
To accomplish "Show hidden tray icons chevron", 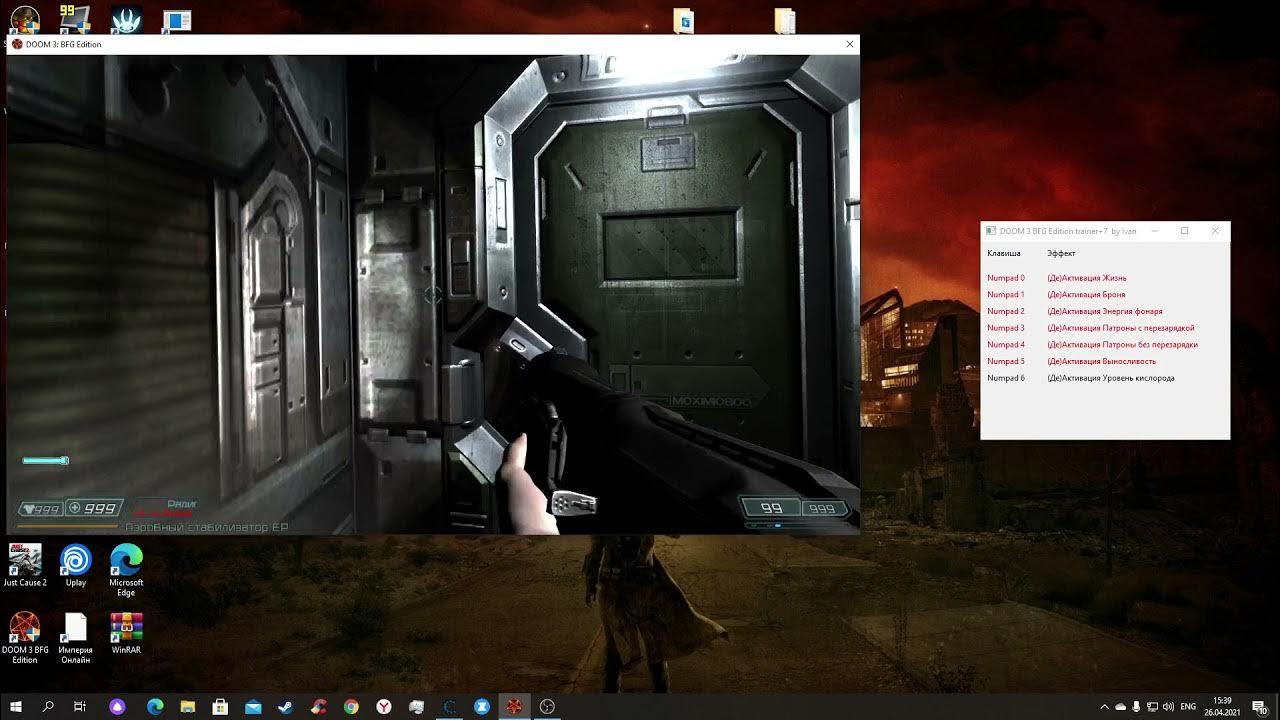I will 1104,707.
